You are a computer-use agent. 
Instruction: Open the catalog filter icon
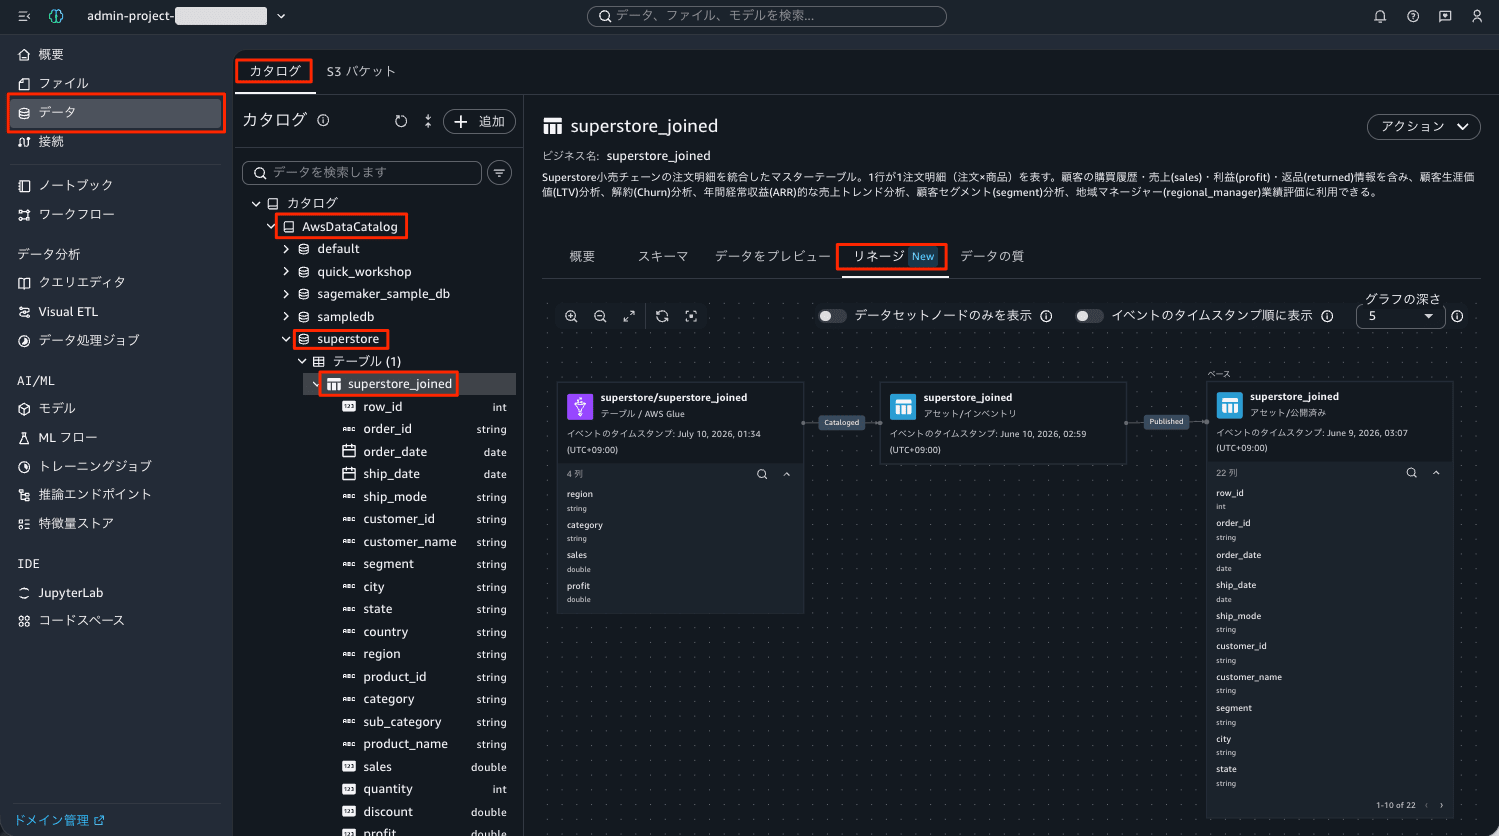click(499, 173)
